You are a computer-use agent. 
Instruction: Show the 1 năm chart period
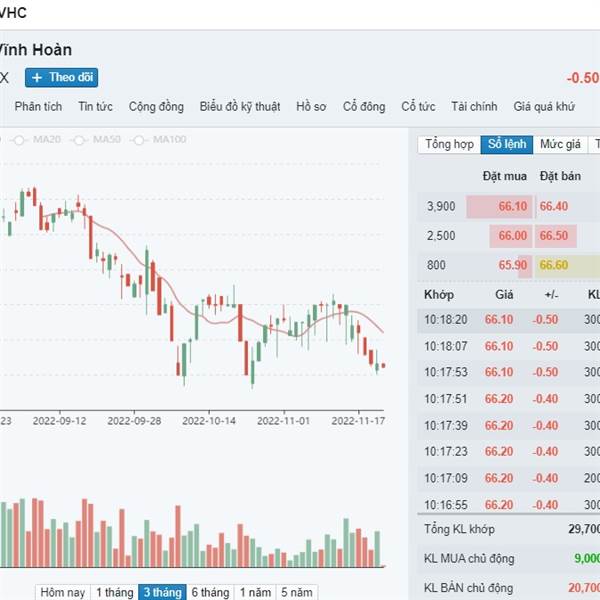[257, 592]
